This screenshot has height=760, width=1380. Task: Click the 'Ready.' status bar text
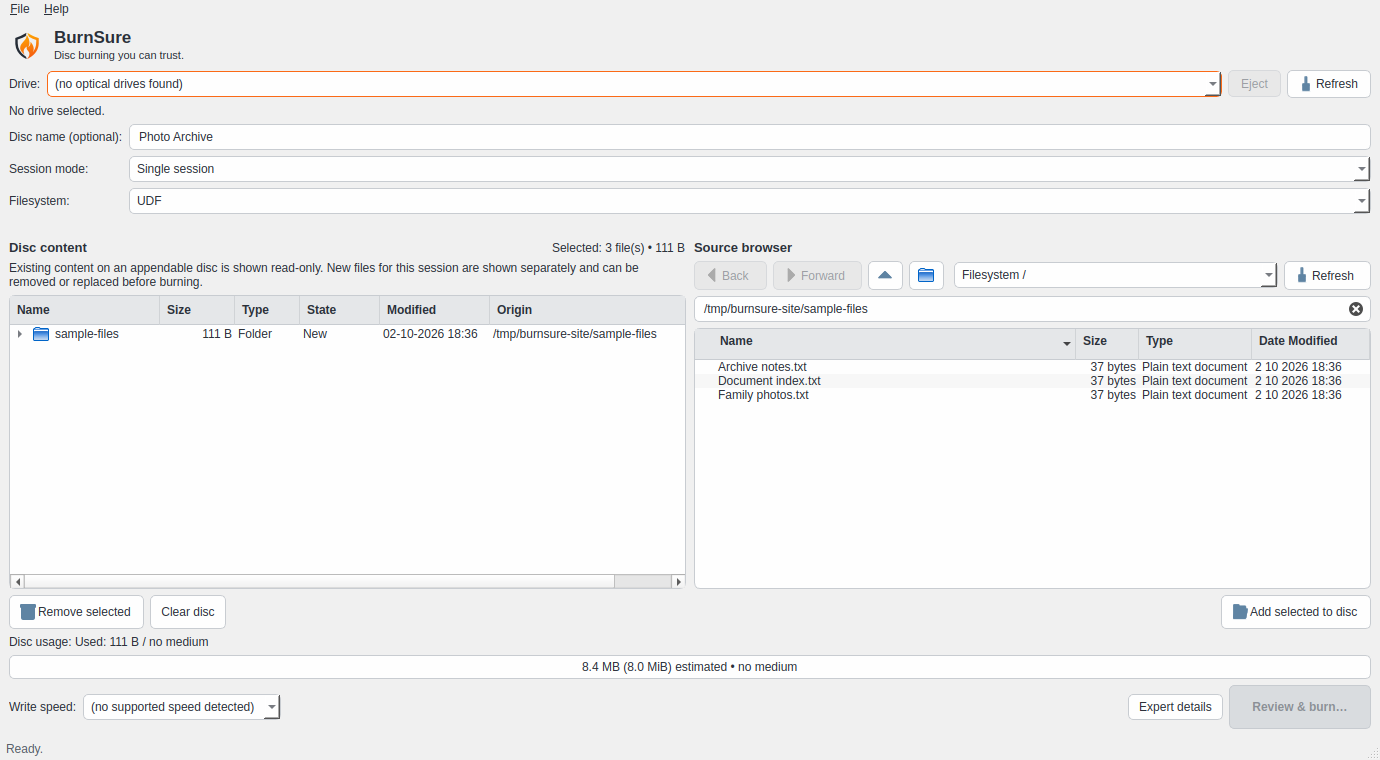(x=25, y=749)
